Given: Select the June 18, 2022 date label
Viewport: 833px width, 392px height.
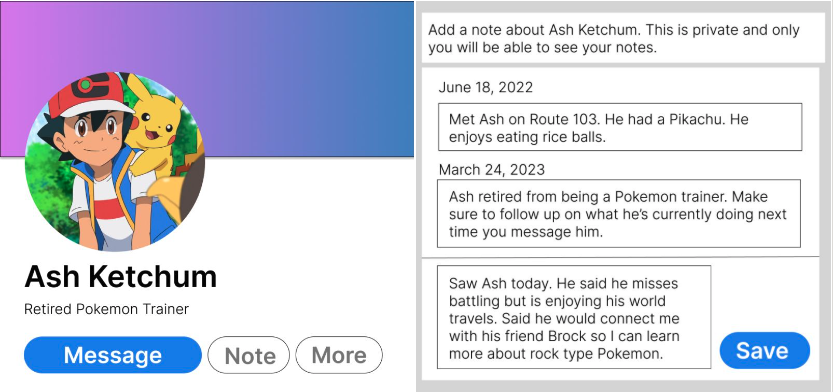Looking at the screenshot, I should [486, 87].
